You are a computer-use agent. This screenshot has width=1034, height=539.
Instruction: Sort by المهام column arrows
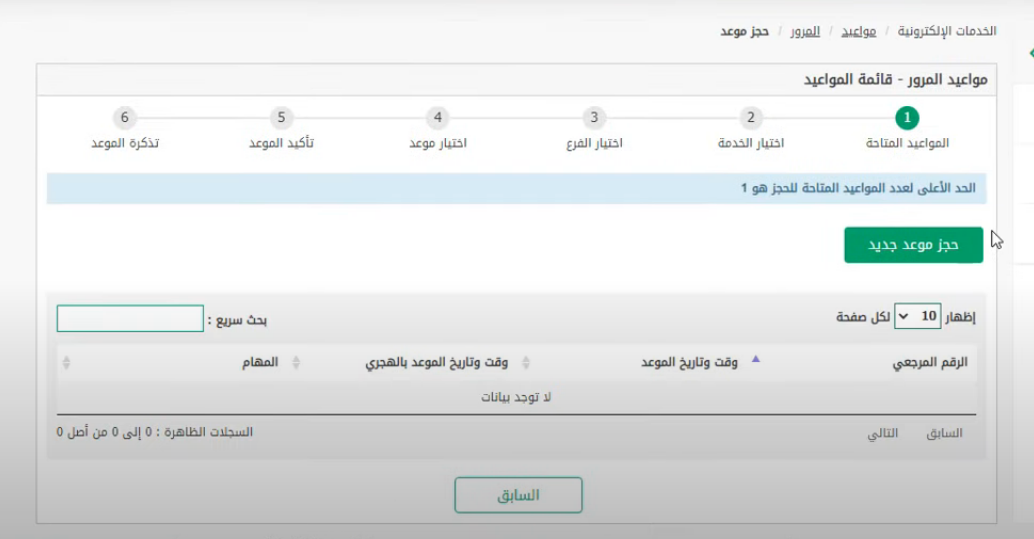pyautogui.click(x=66, y=362)
